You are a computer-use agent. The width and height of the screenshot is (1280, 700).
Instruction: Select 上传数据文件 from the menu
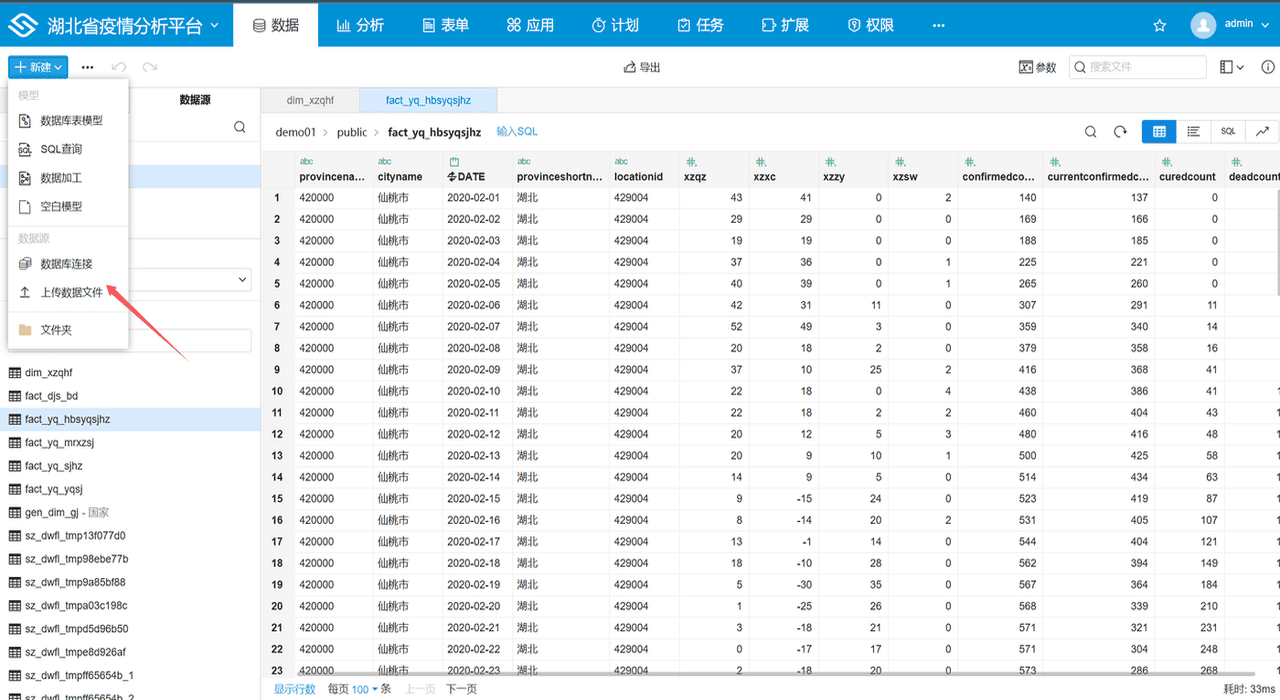pos(71,292)
